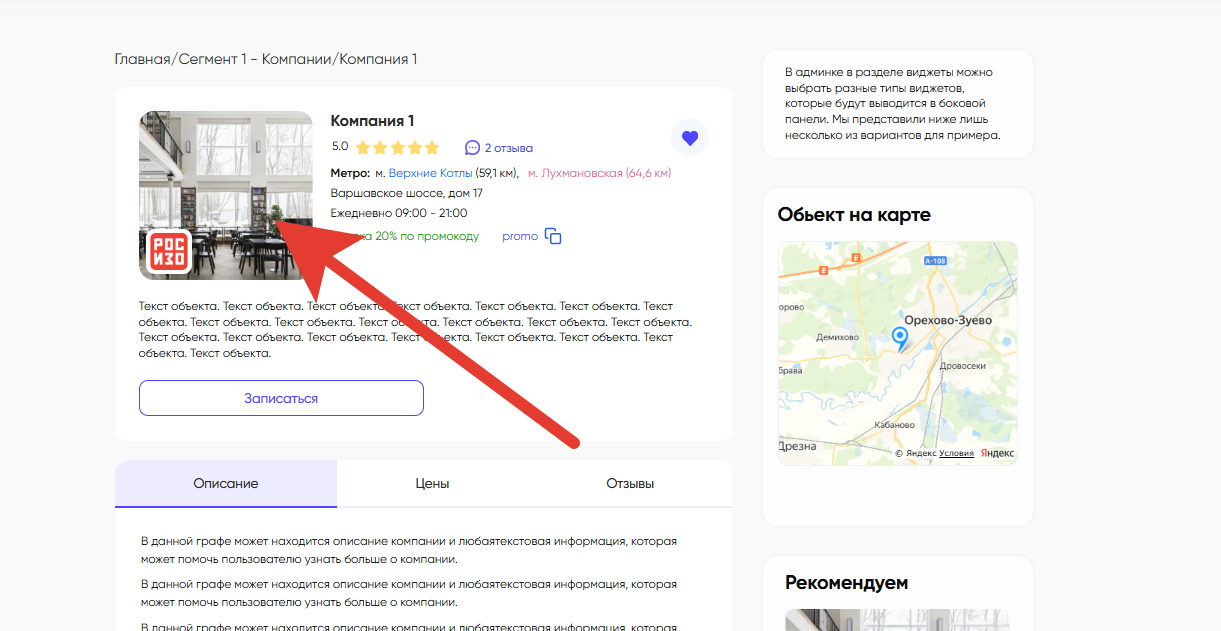Open the company library photo
The width and height of the screenshot is (1221, 631).
226,170
